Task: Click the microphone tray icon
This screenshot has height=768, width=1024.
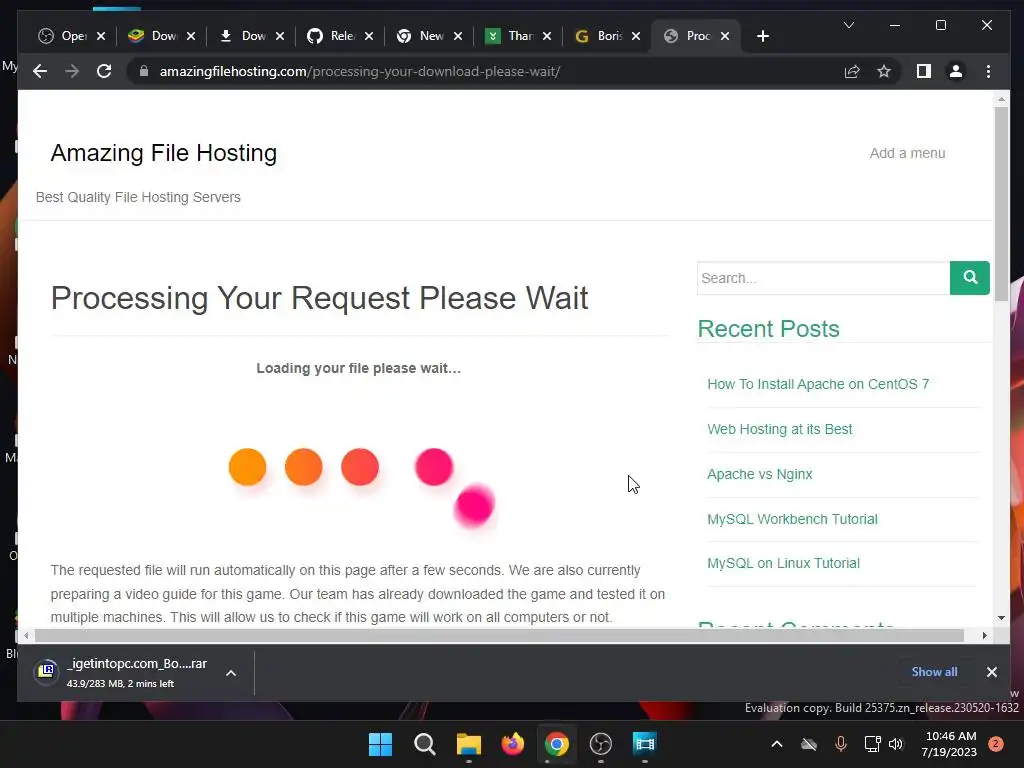Action: tap(840, 744)
